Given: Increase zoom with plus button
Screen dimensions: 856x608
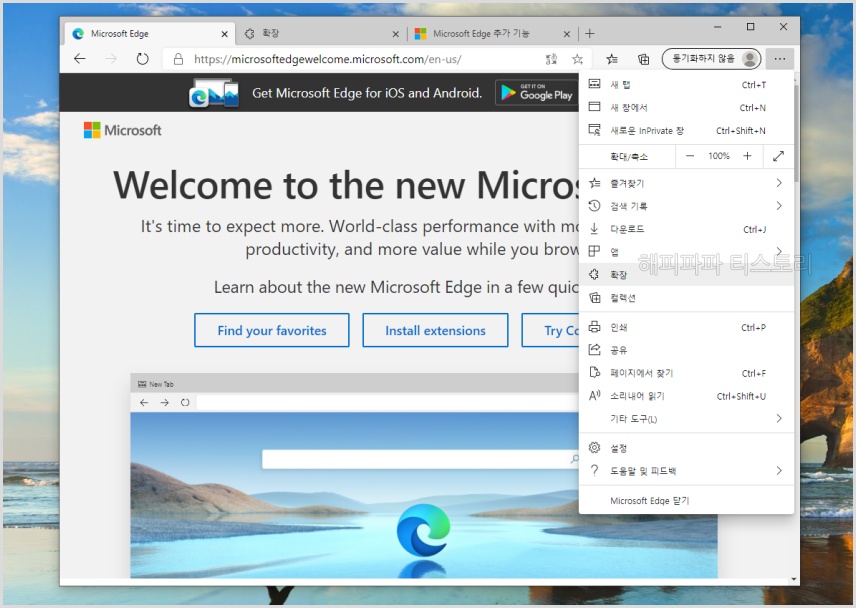Looking at the screenshot, I should pyautogui.click(x=747, y=156).
